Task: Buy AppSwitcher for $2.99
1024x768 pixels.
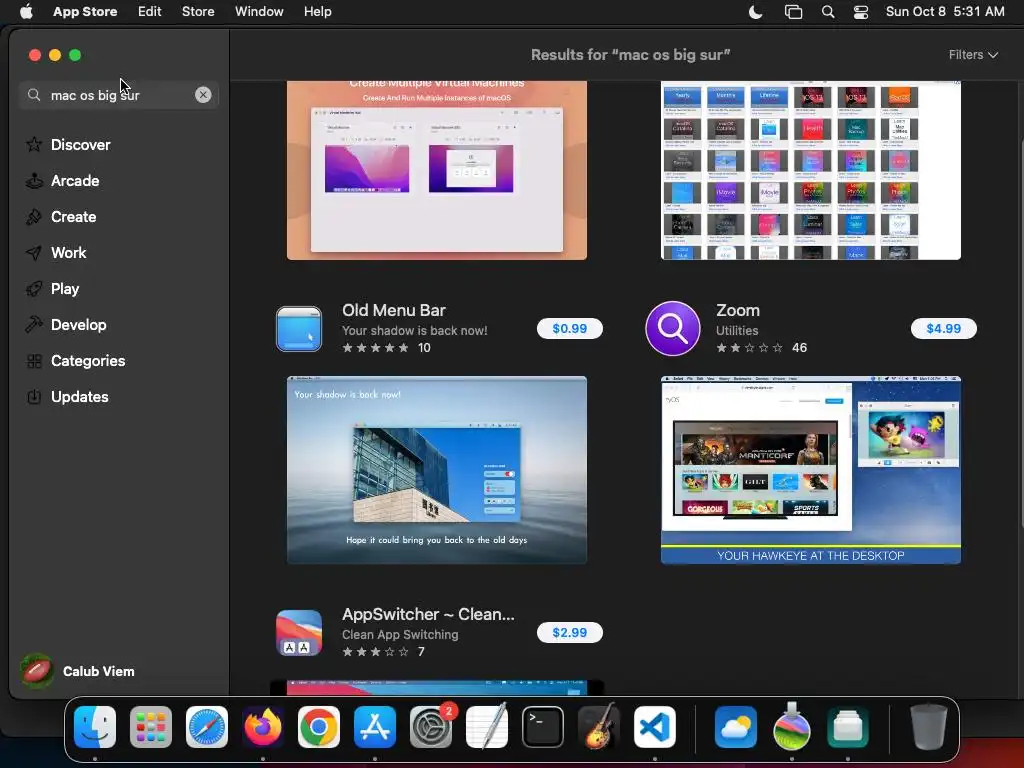Action: pyautogui.click(x=569, y=632)
